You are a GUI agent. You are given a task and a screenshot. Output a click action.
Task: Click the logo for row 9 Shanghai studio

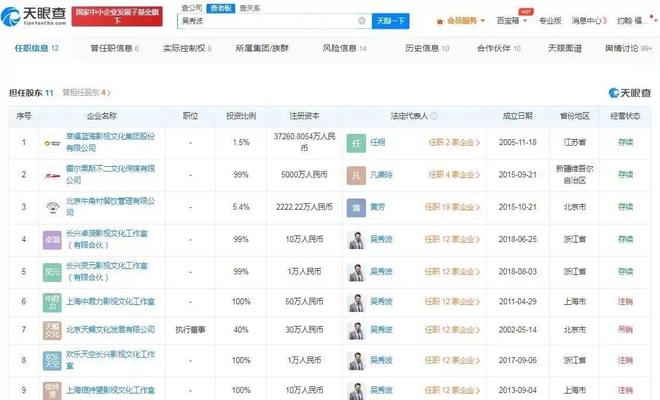coord(52,391)
